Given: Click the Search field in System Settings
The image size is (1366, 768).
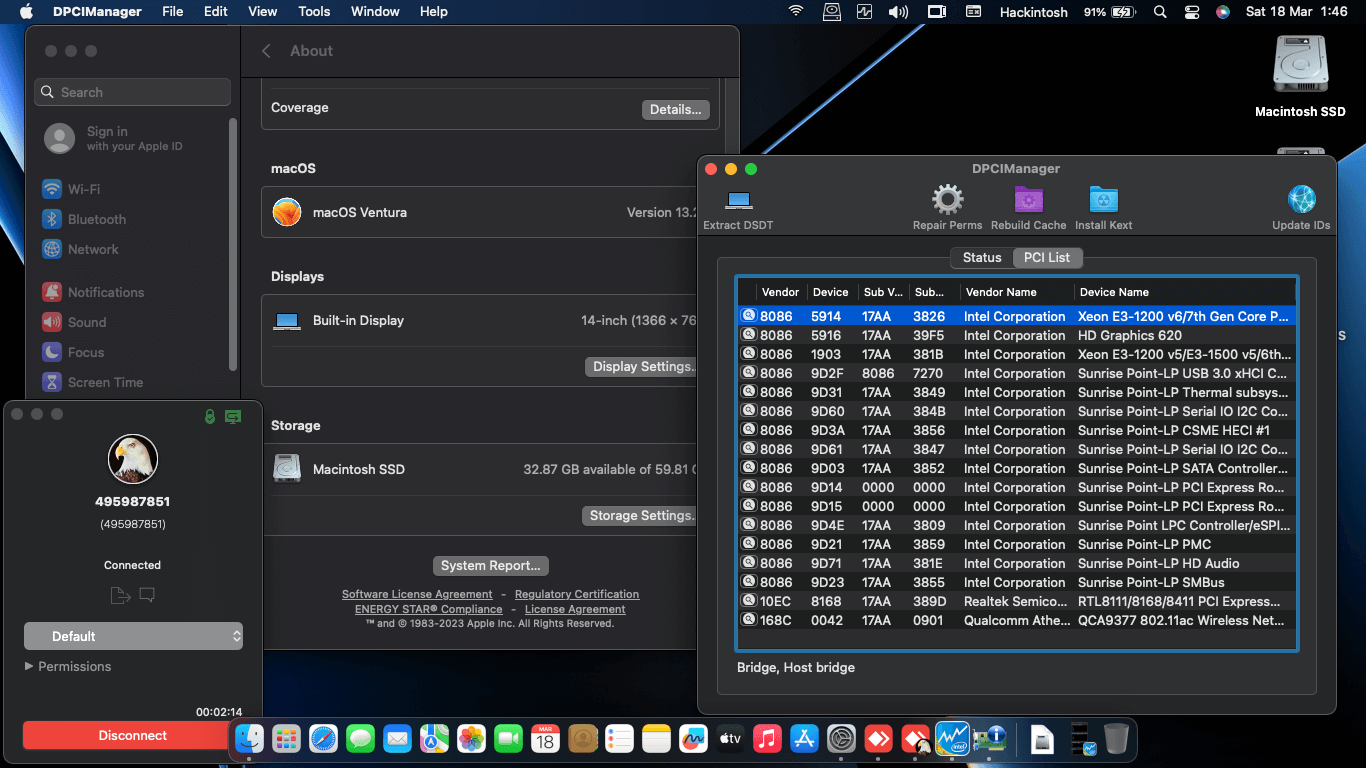Looking at the screenshot, I should tap(133, 92).
